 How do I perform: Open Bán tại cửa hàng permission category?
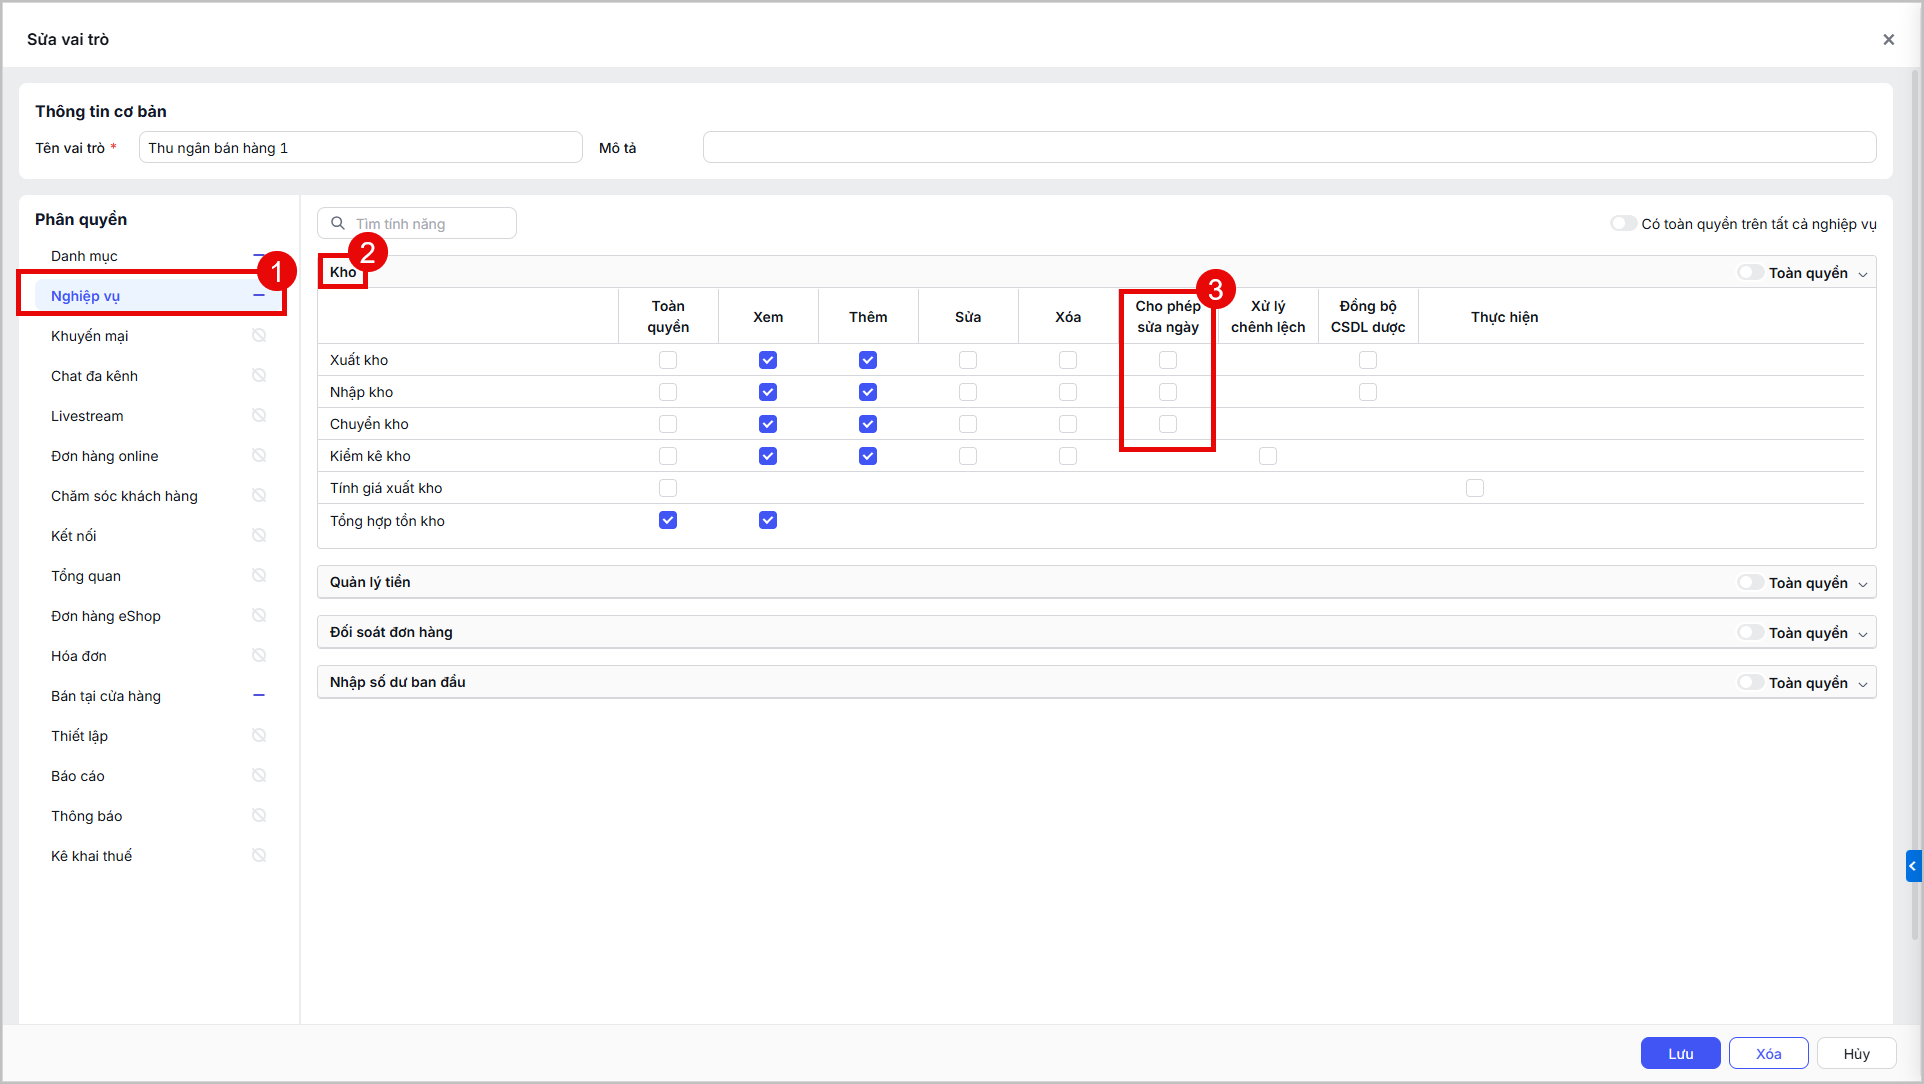click(x=159, y=696)
